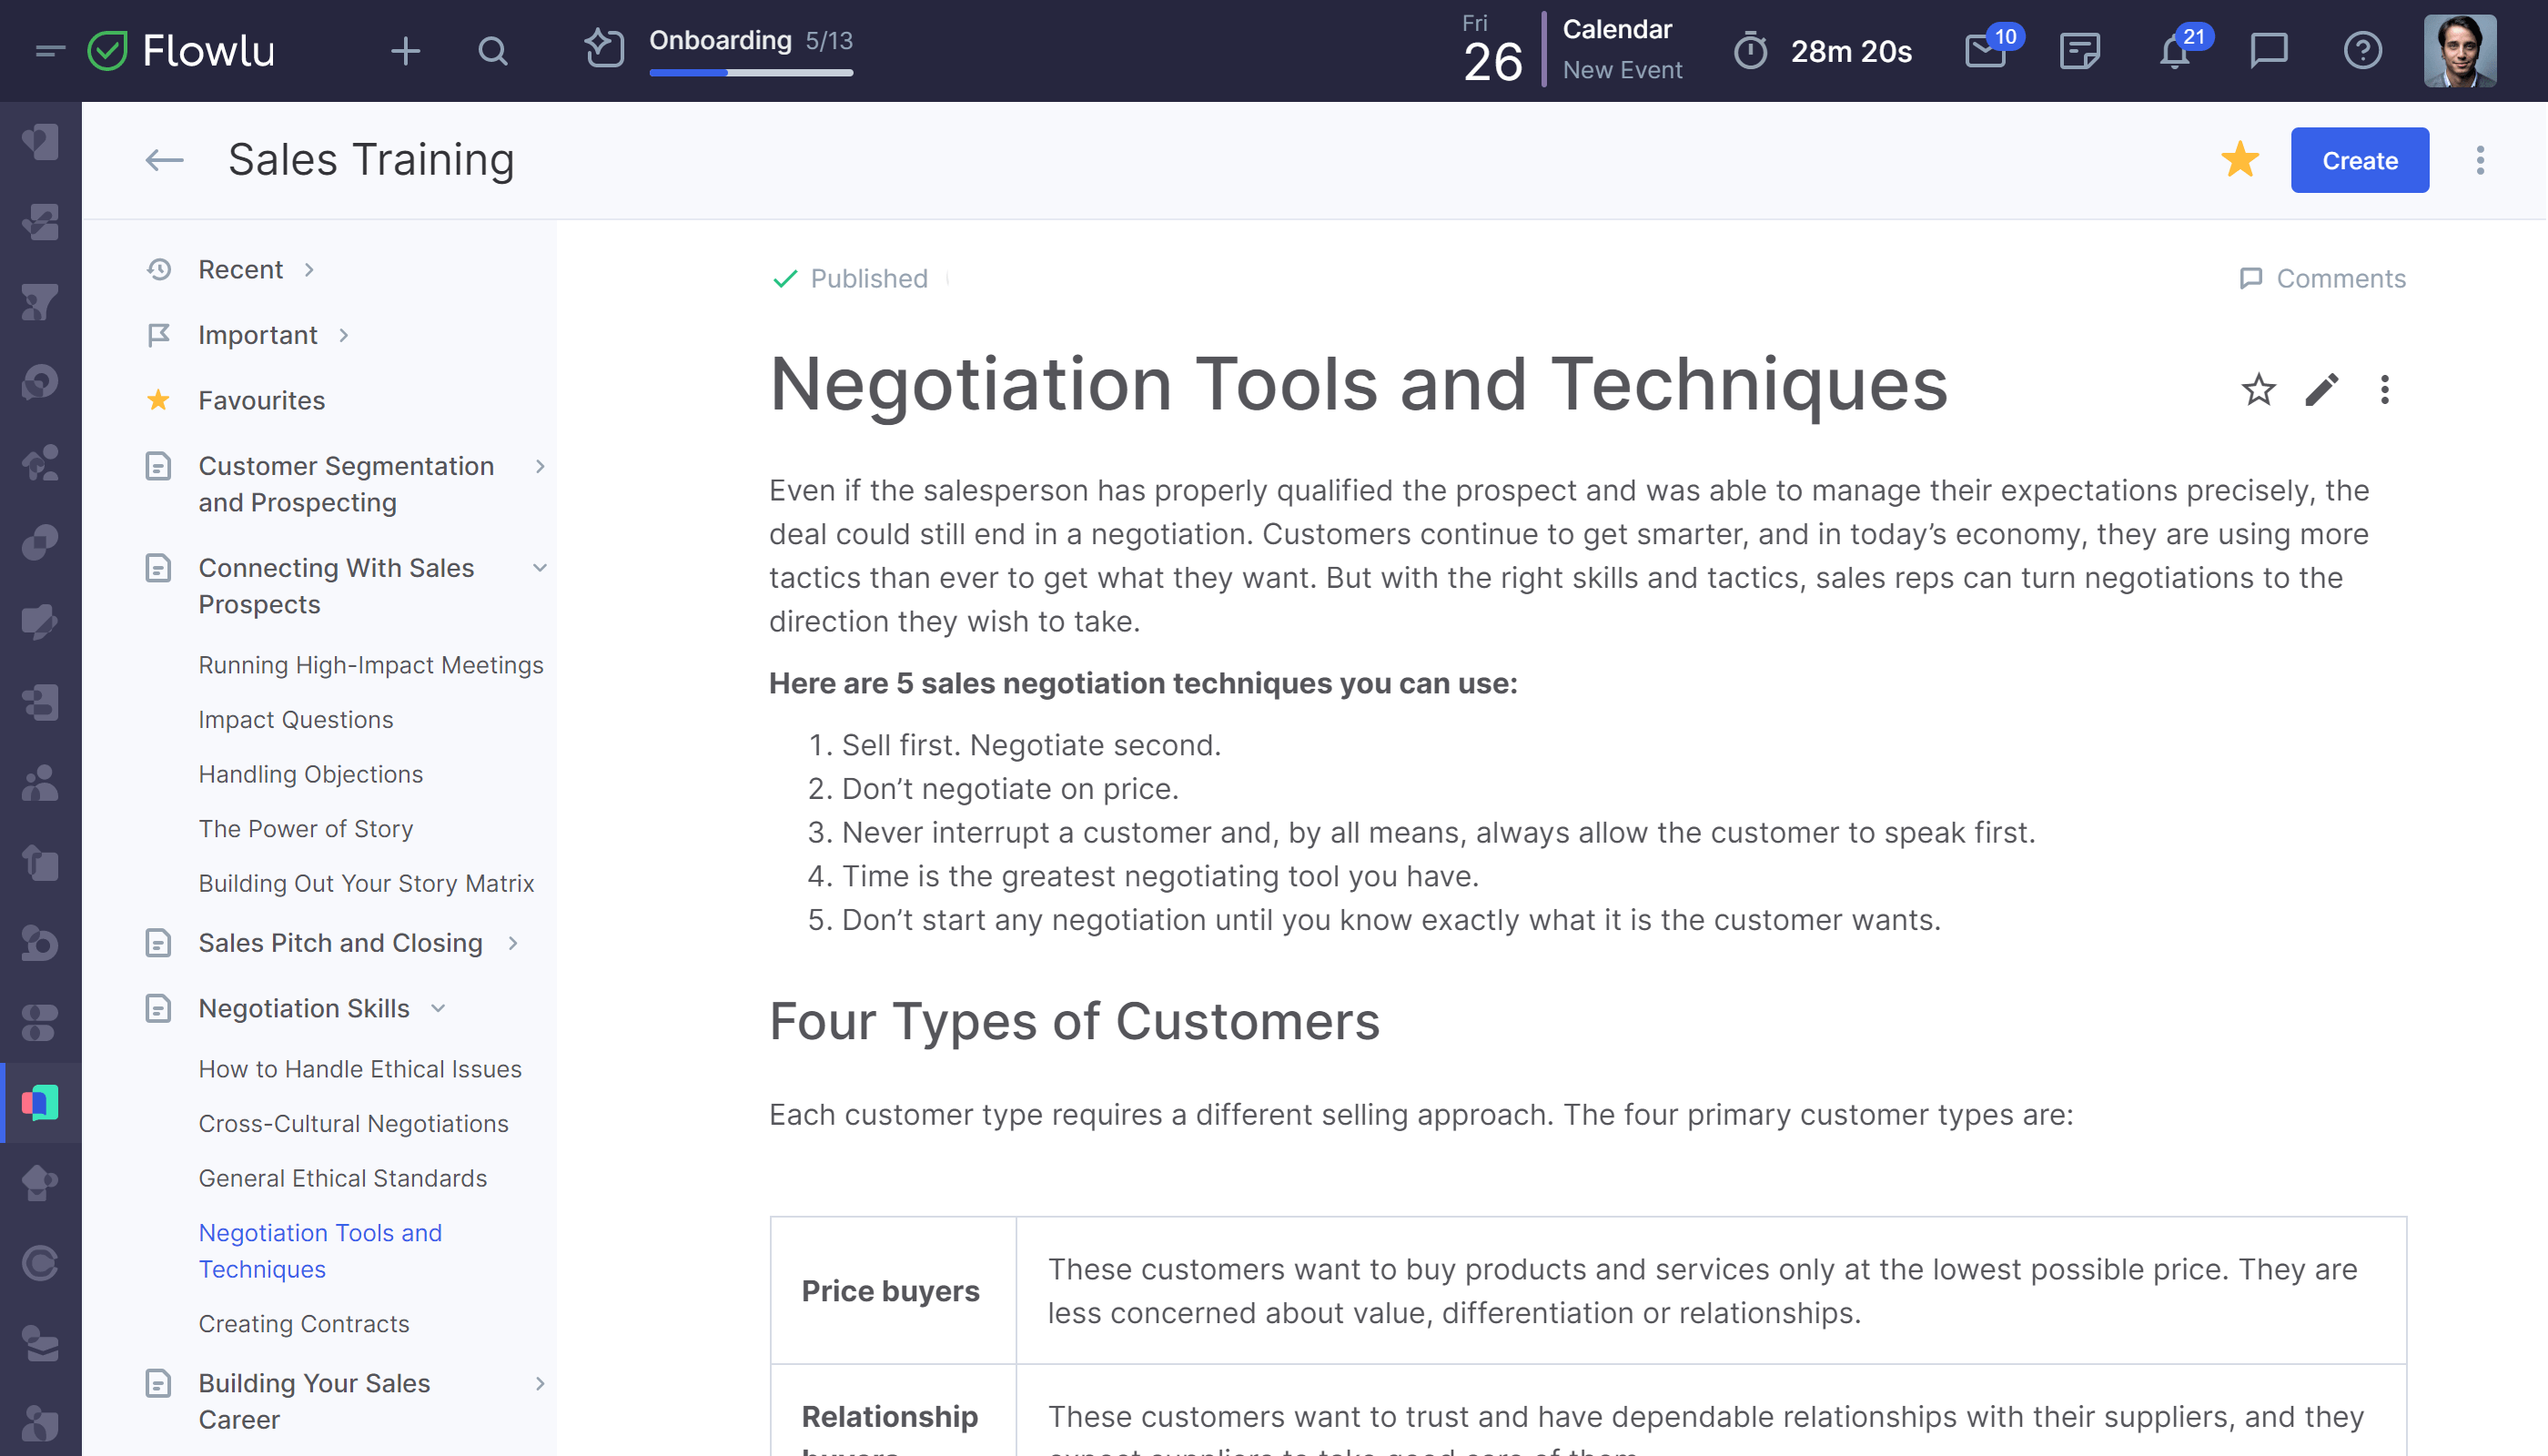Start the timer stopwatch icon
This screenshot has height=1456, width=2548.
point(1751,50)
